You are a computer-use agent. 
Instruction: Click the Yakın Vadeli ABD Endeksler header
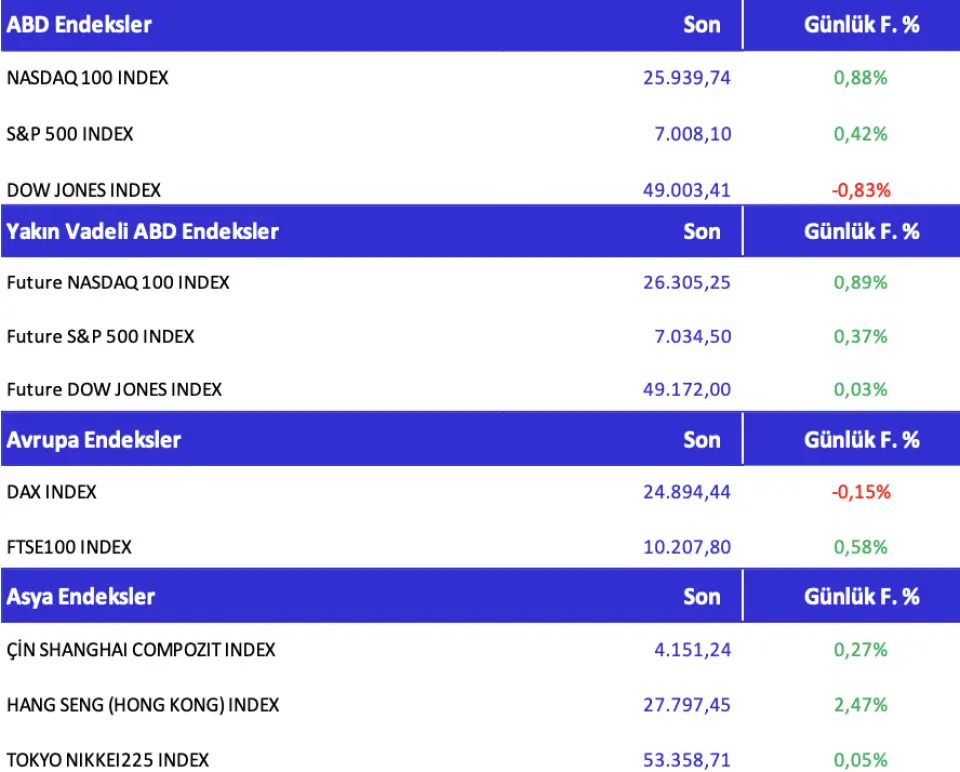point(142,232)
